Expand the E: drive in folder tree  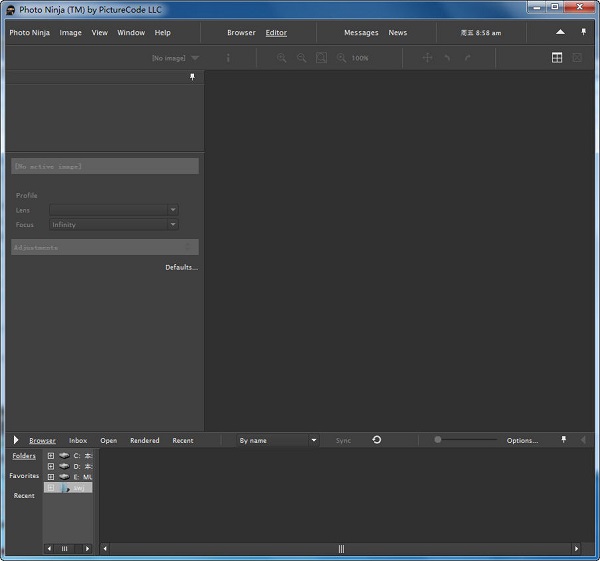click(51, 477)
